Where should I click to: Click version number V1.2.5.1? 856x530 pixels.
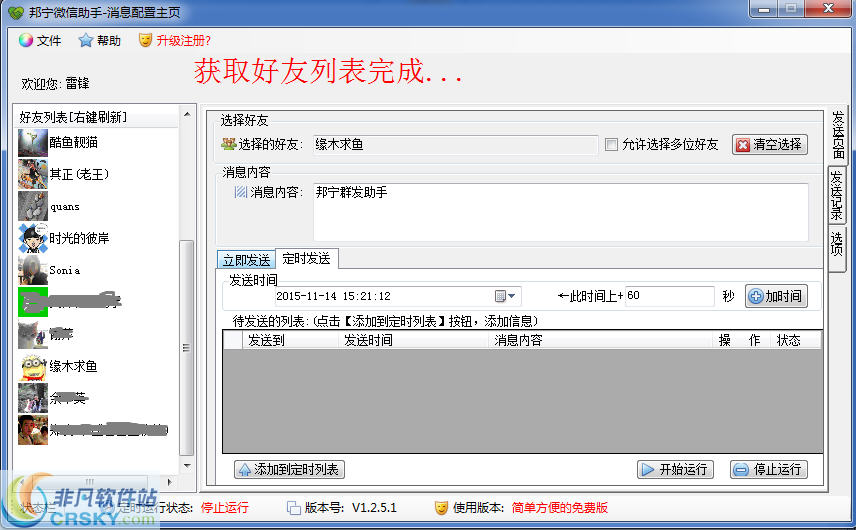(374, 508)
